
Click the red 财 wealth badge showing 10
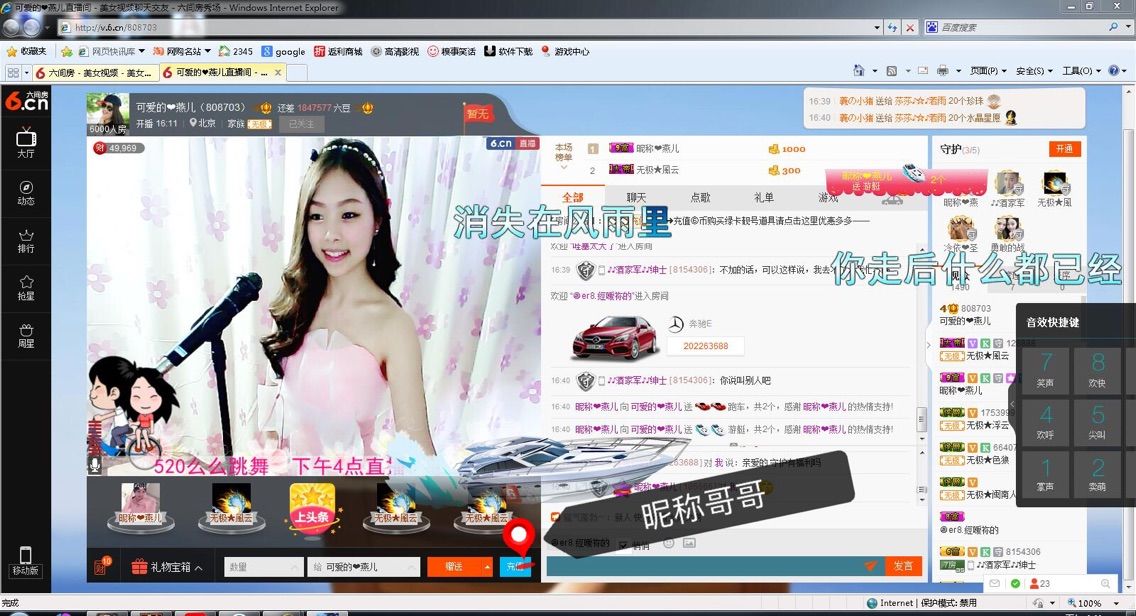(101, 566)
